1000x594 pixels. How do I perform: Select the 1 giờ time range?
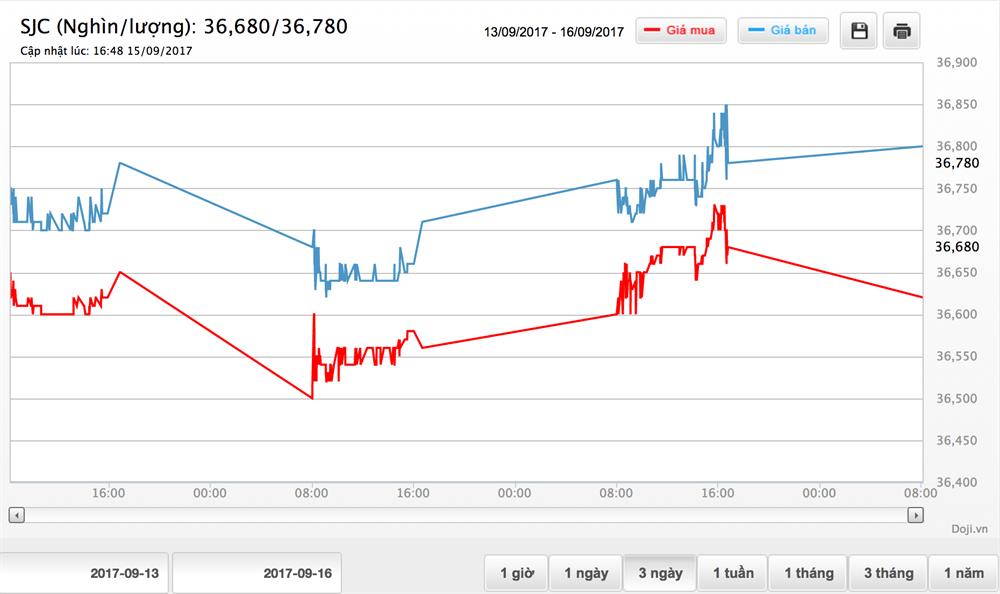click(516, 573)
